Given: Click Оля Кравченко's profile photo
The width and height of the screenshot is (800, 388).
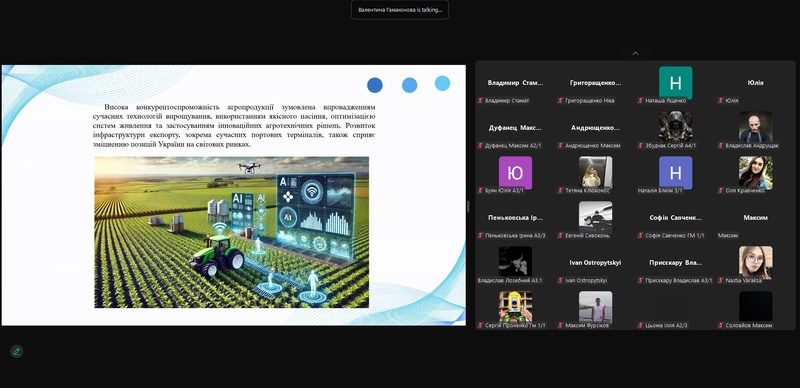Looking at the screenshot, I should click(x=756, y=173).
